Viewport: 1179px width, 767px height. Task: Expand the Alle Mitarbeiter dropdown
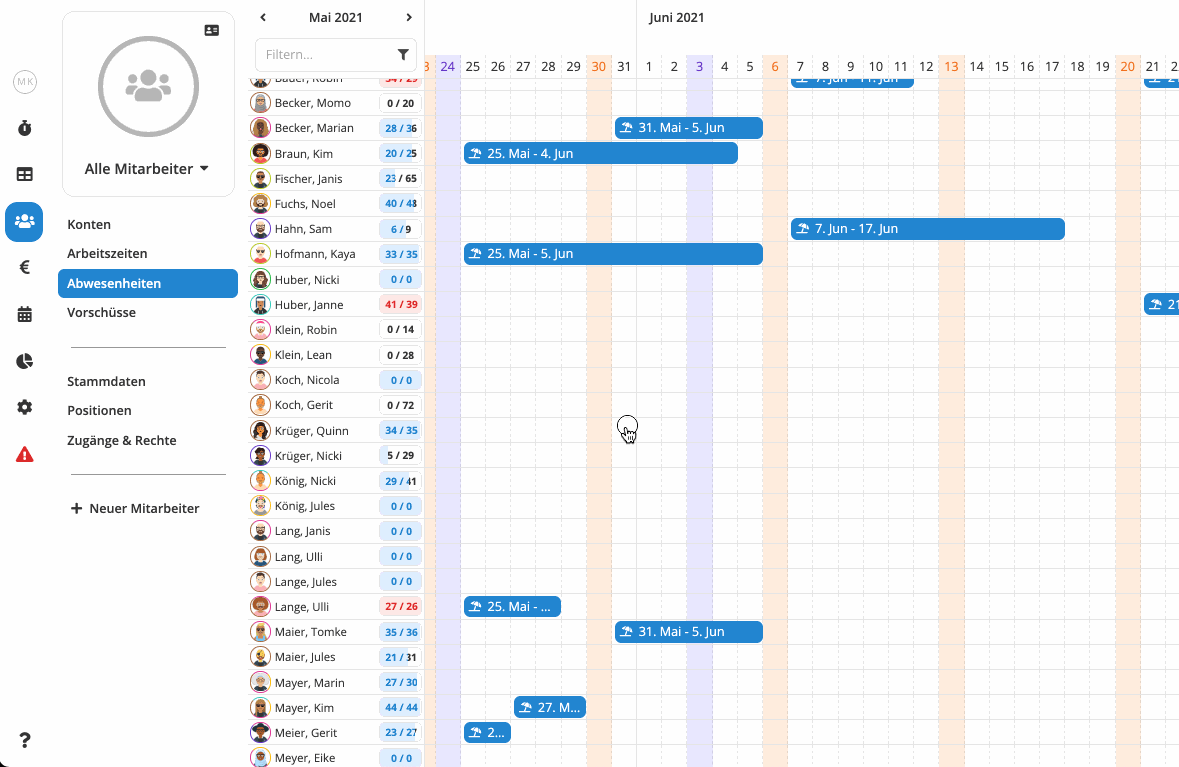coord(147,169)
